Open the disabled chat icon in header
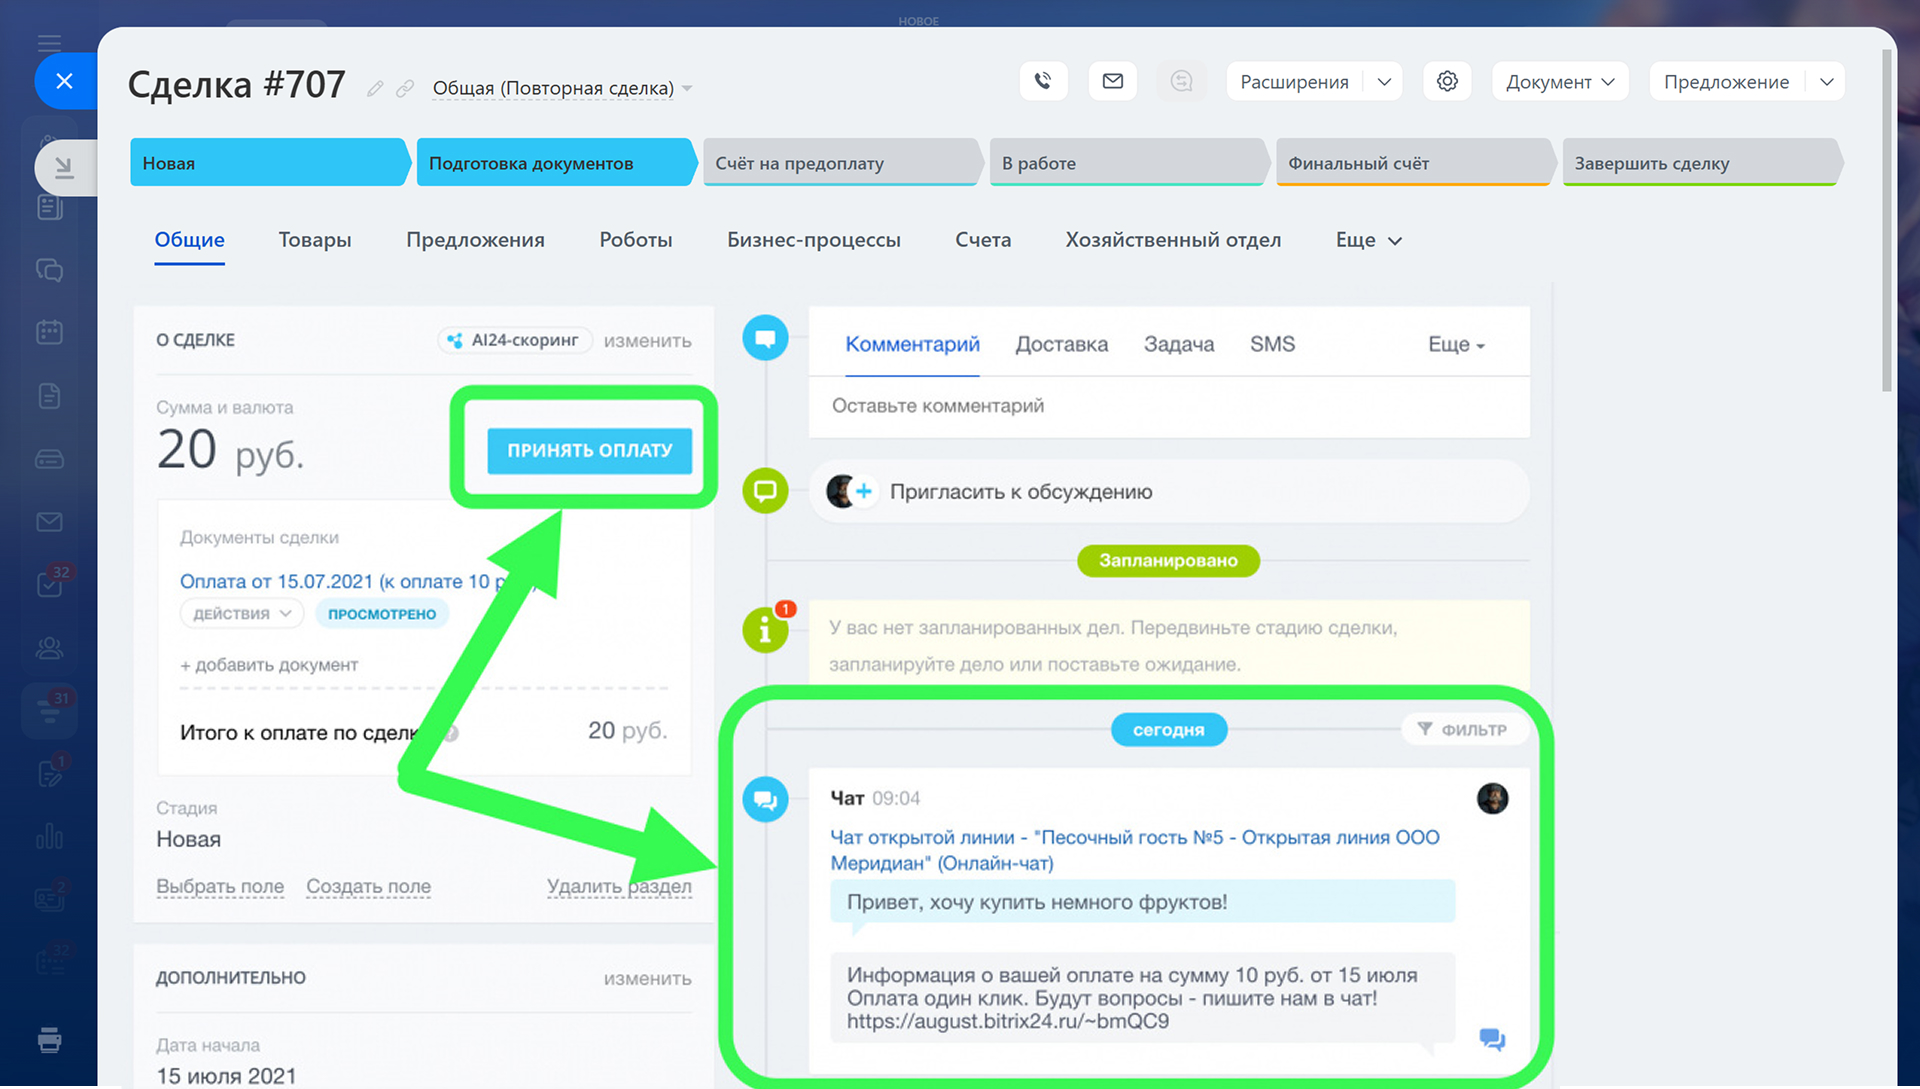The height and width of the screenshot is (1089, 1920). tap(1181, 81)
